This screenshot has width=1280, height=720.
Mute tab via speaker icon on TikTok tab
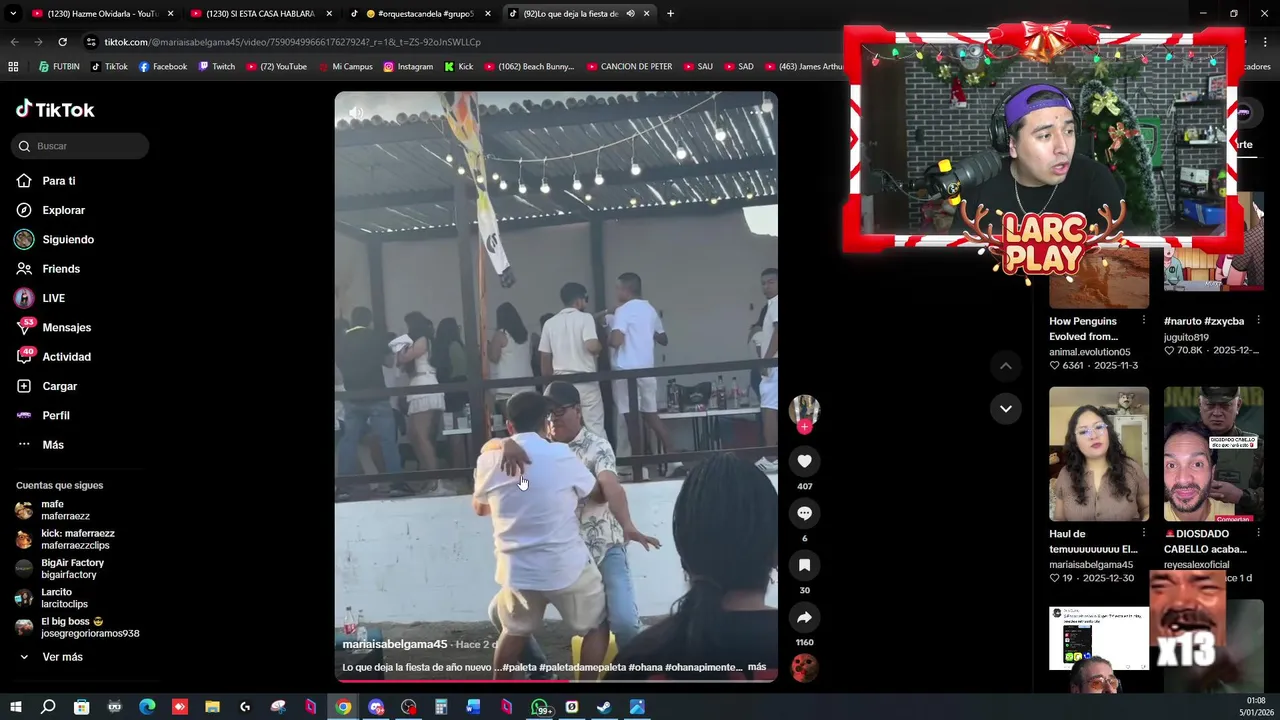tap(630, 14)
